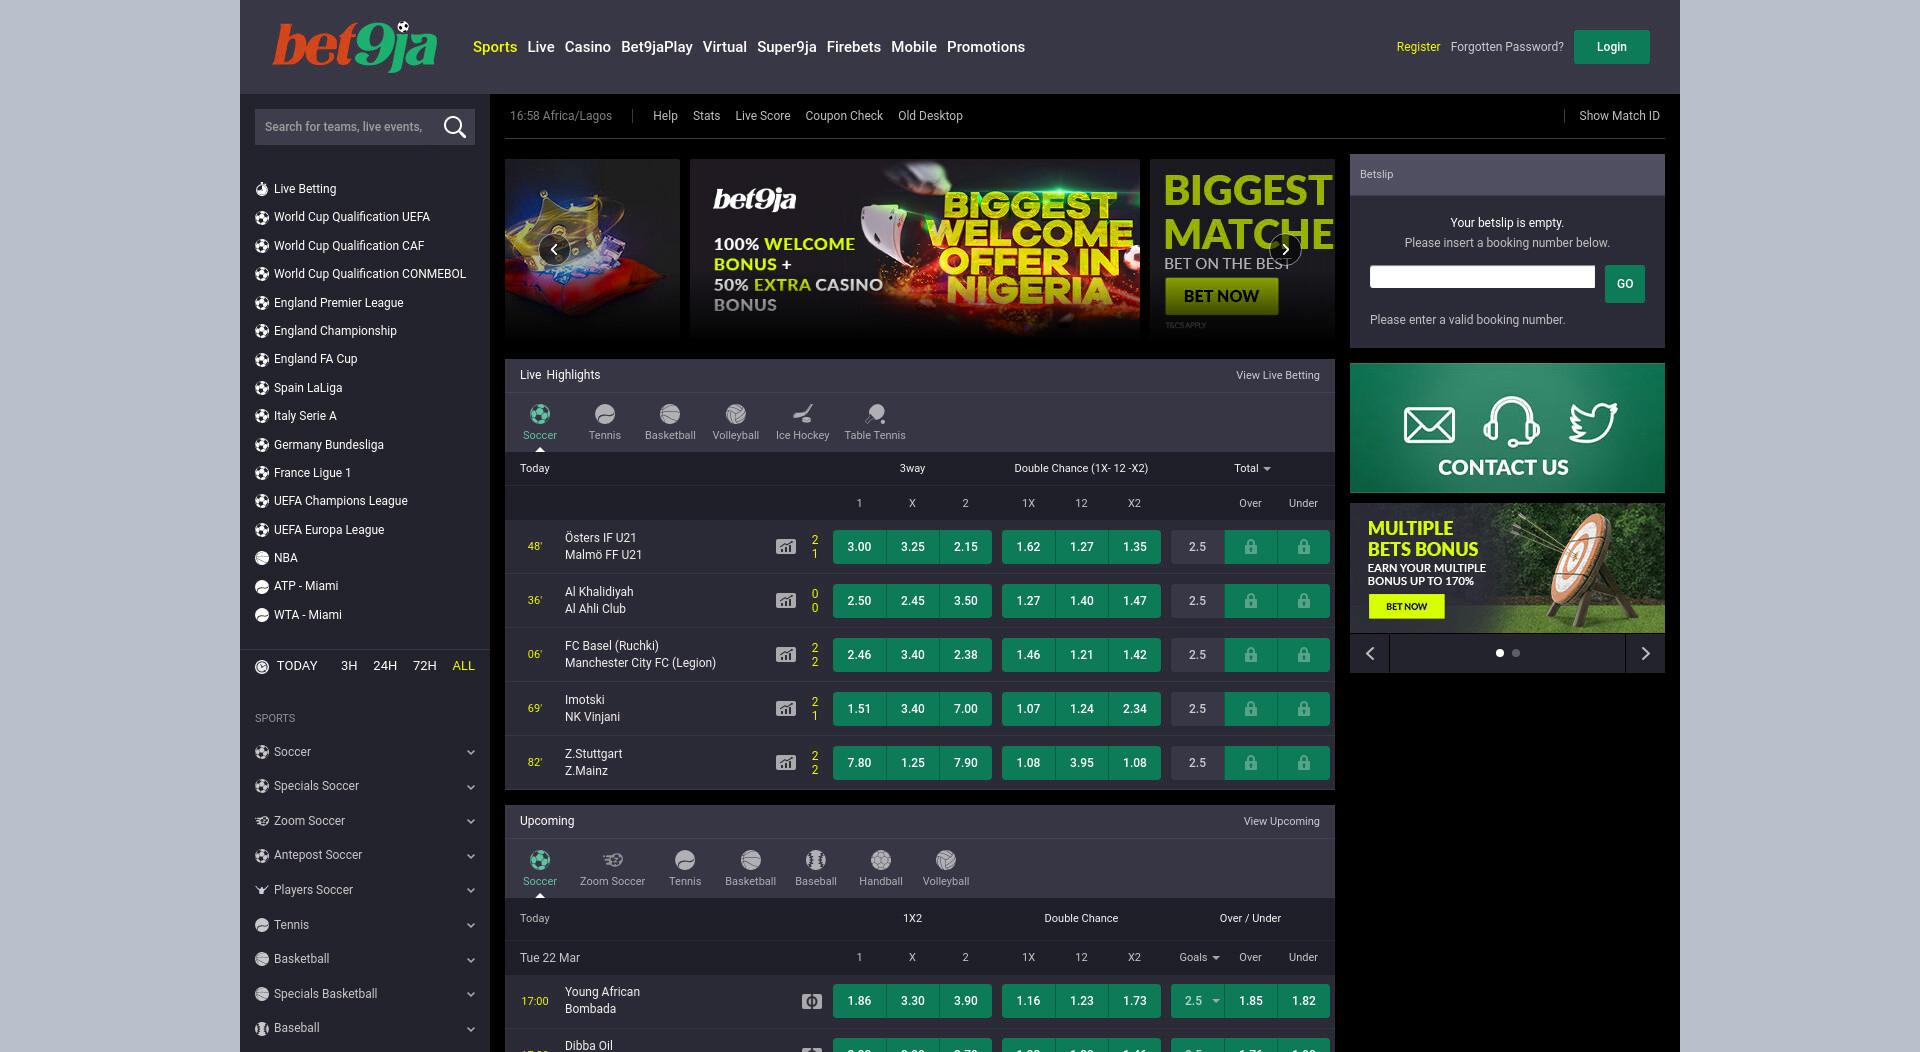Select Volleyball icon in Live Highlights
The image size is (1920, 1052).
[x=736, y=414]
